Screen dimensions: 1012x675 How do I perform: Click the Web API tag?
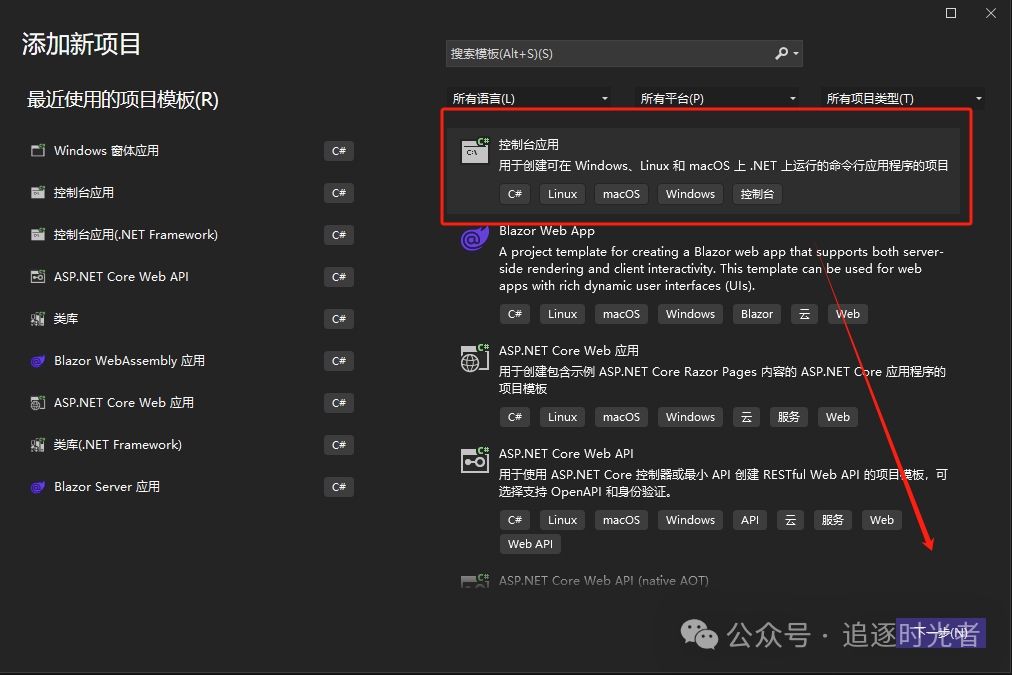[x=530, y=544]
